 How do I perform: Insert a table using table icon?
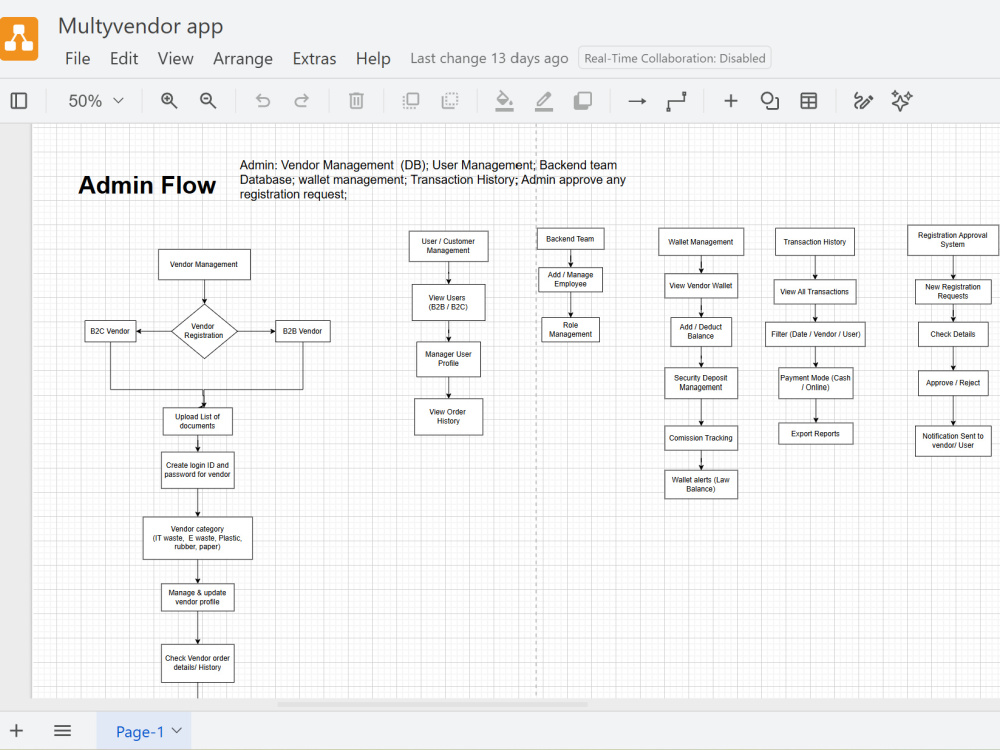(809, 101)
